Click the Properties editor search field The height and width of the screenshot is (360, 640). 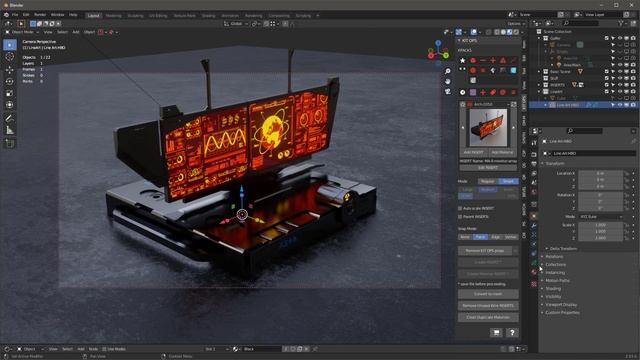pyautogui.click(x=584, y=131)
